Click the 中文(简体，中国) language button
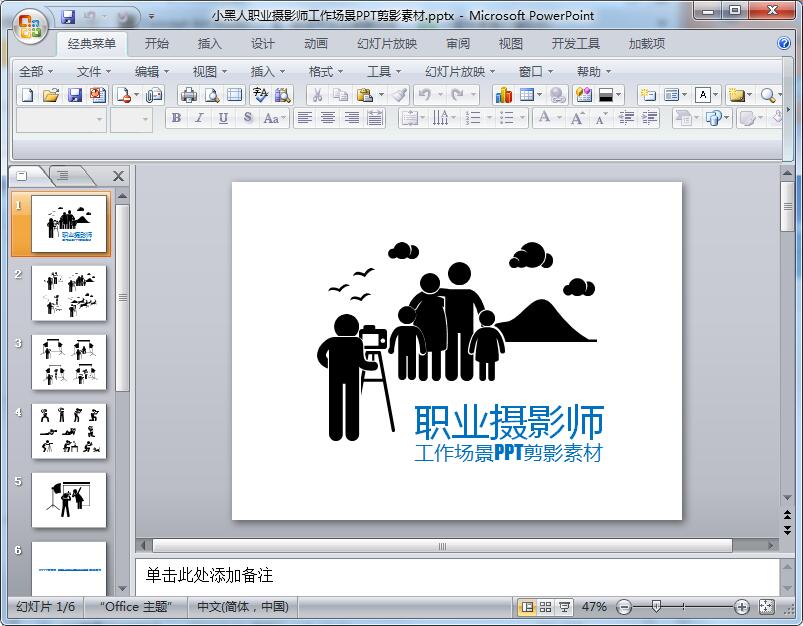Screen dimensions: 803x626 pyautogui.click(x=243, y=607)
